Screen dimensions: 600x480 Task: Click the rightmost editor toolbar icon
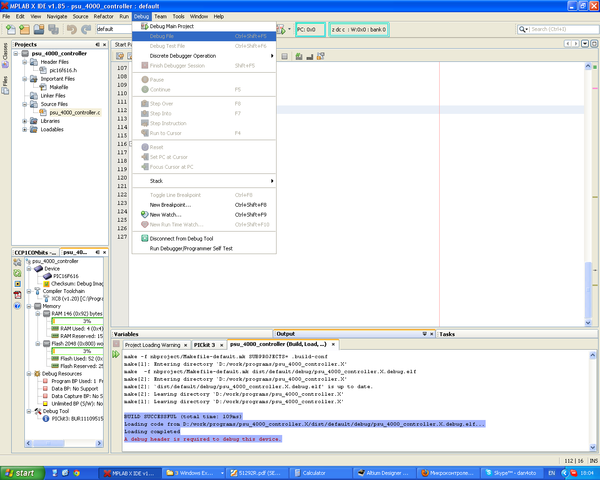tap(321, 57)
